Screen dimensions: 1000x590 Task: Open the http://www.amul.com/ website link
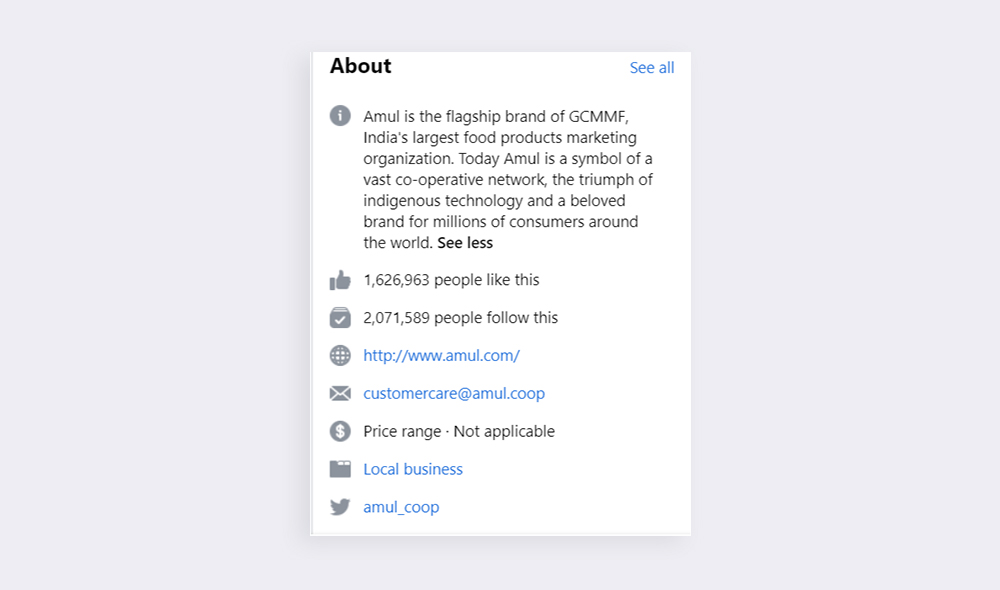coord(441,355)
